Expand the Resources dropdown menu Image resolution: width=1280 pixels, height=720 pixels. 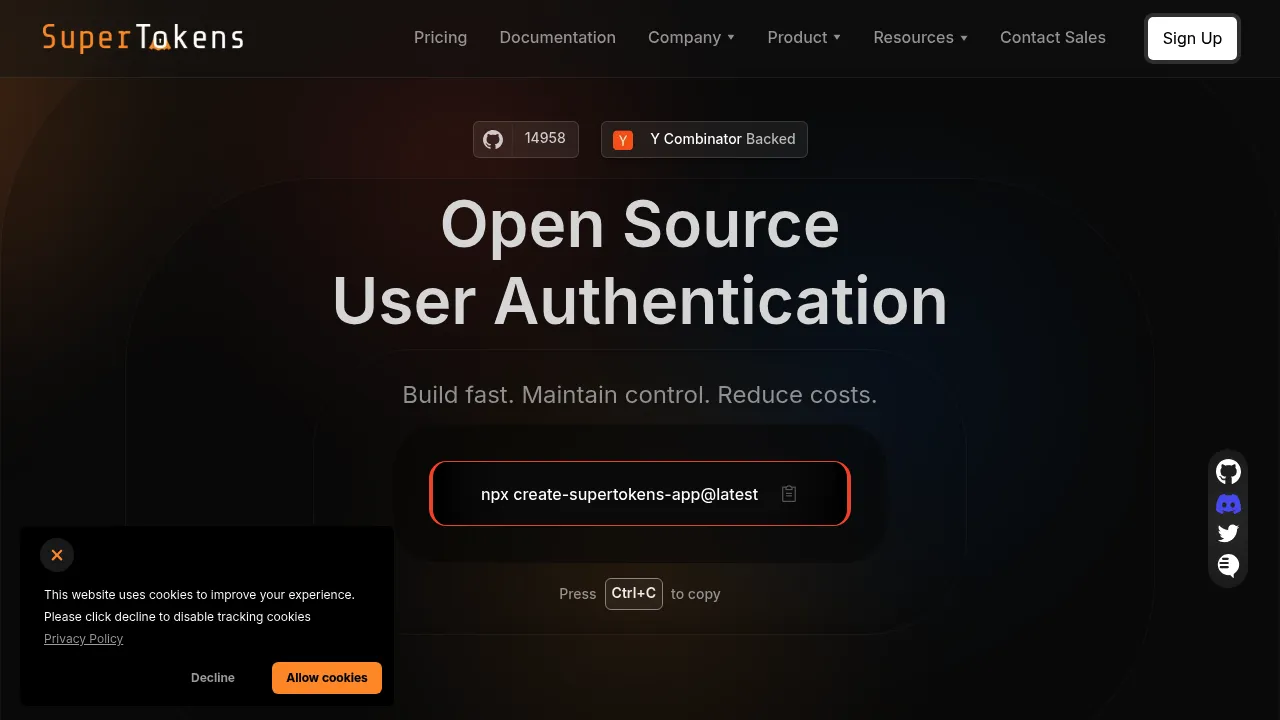(x=920, y=37)
